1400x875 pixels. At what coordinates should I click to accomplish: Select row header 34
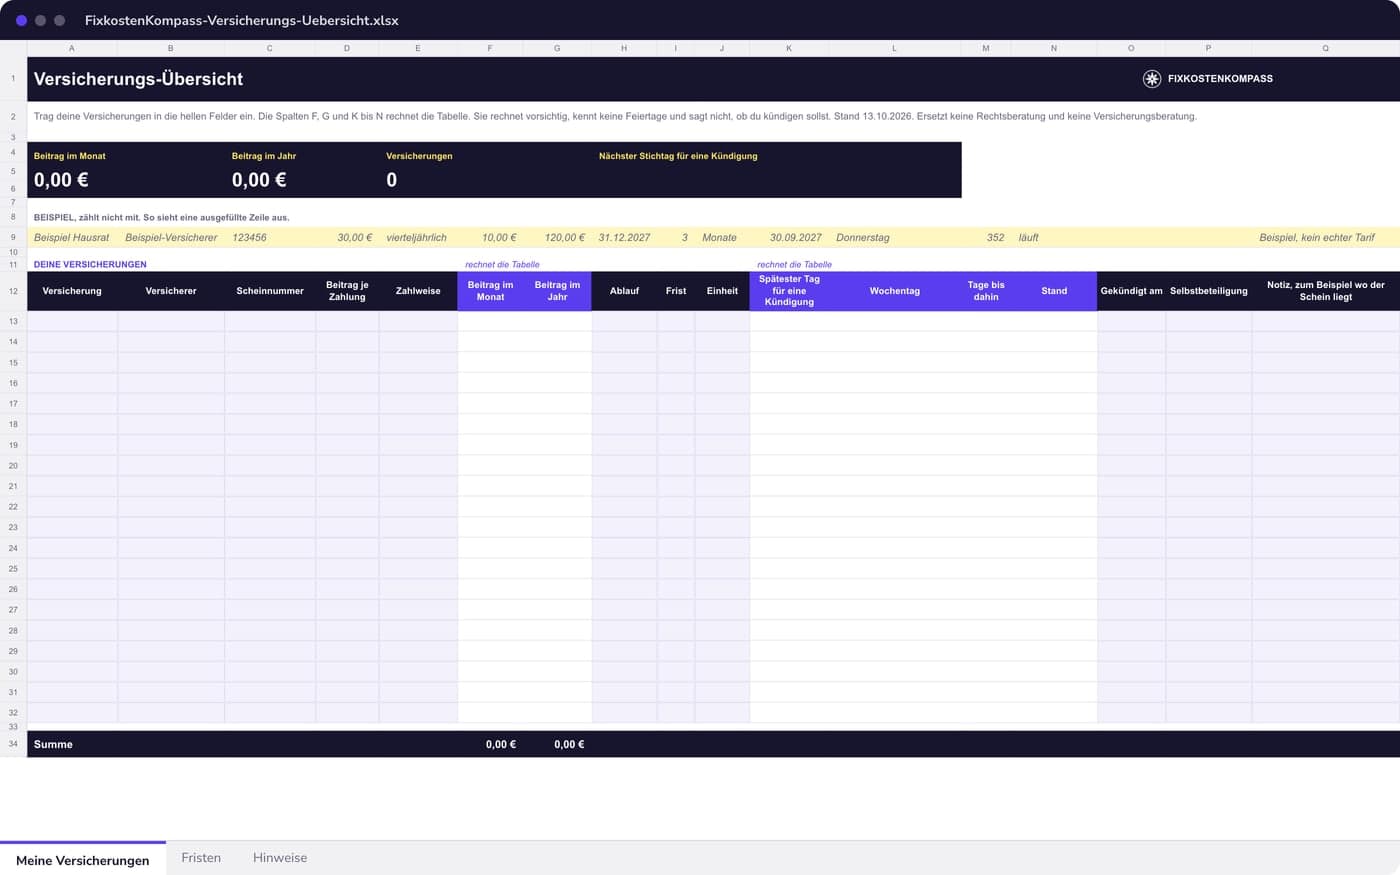tap(13, 744)
